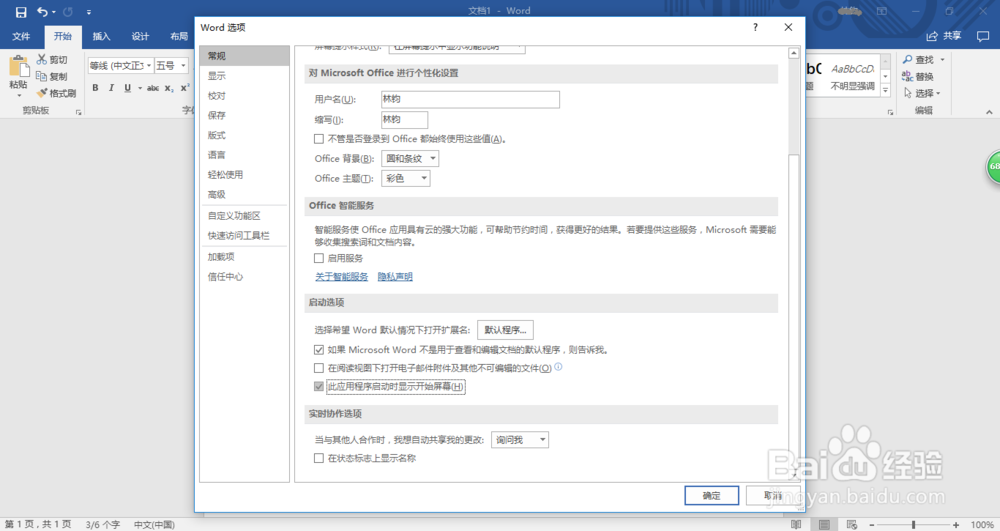Open the 询问我 sharing changes dropdown

coord(520,440)
